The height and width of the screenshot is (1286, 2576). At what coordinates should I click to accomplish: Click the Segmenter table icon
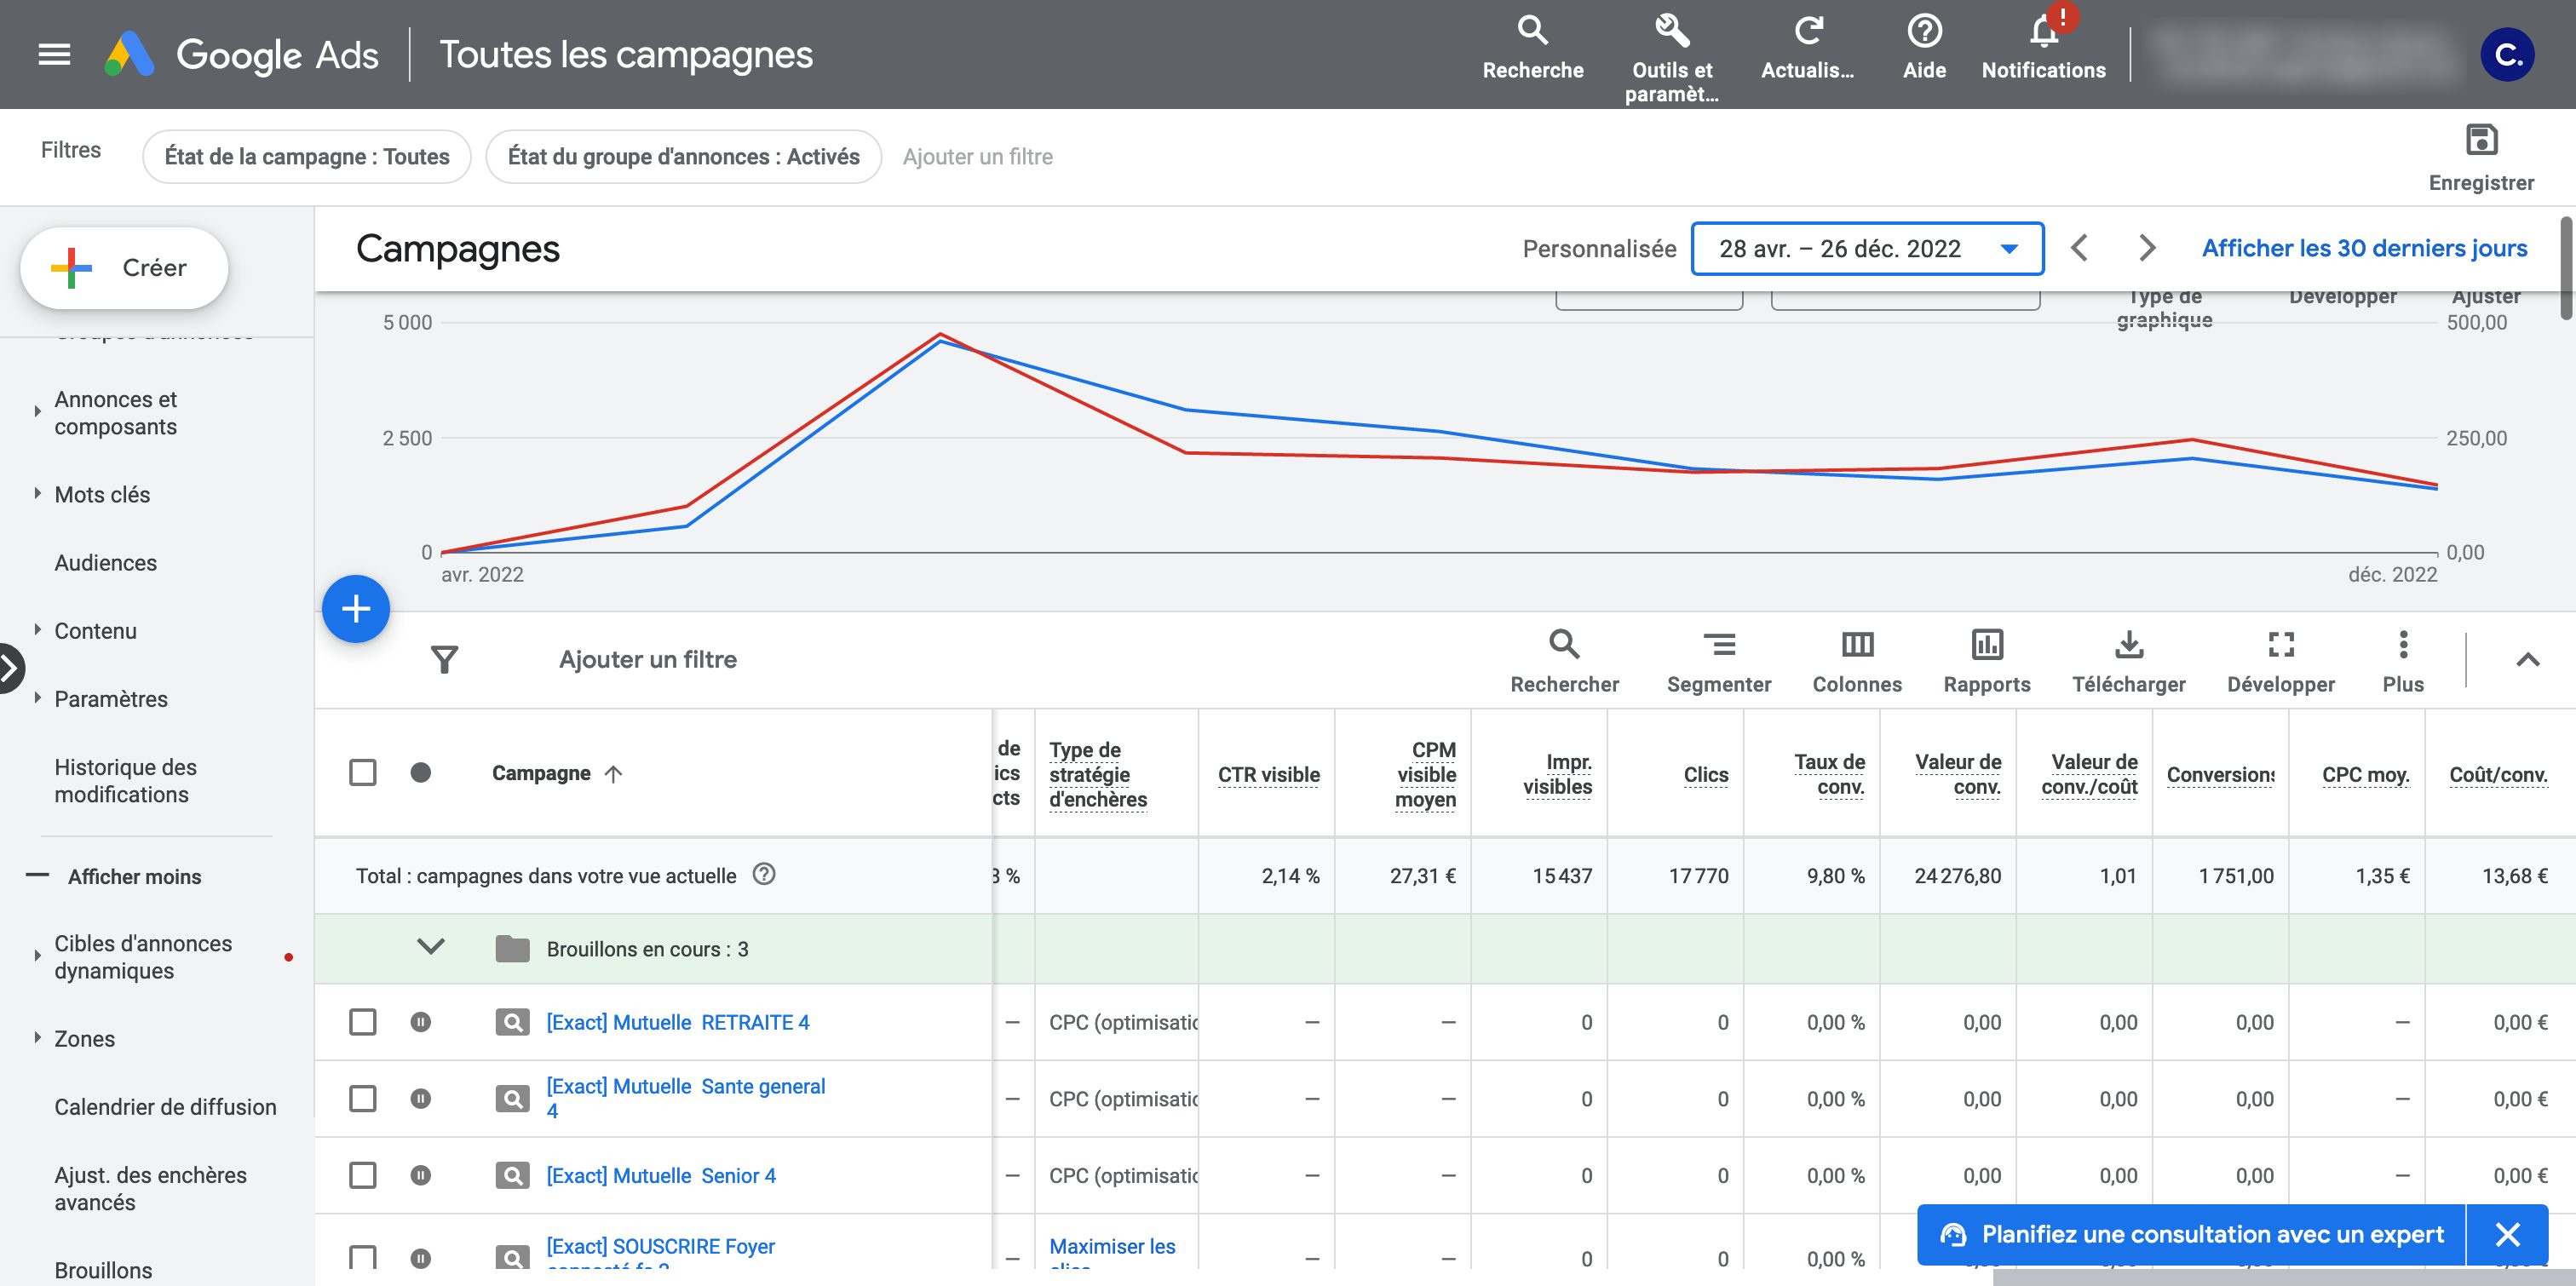coord(1718,645)
